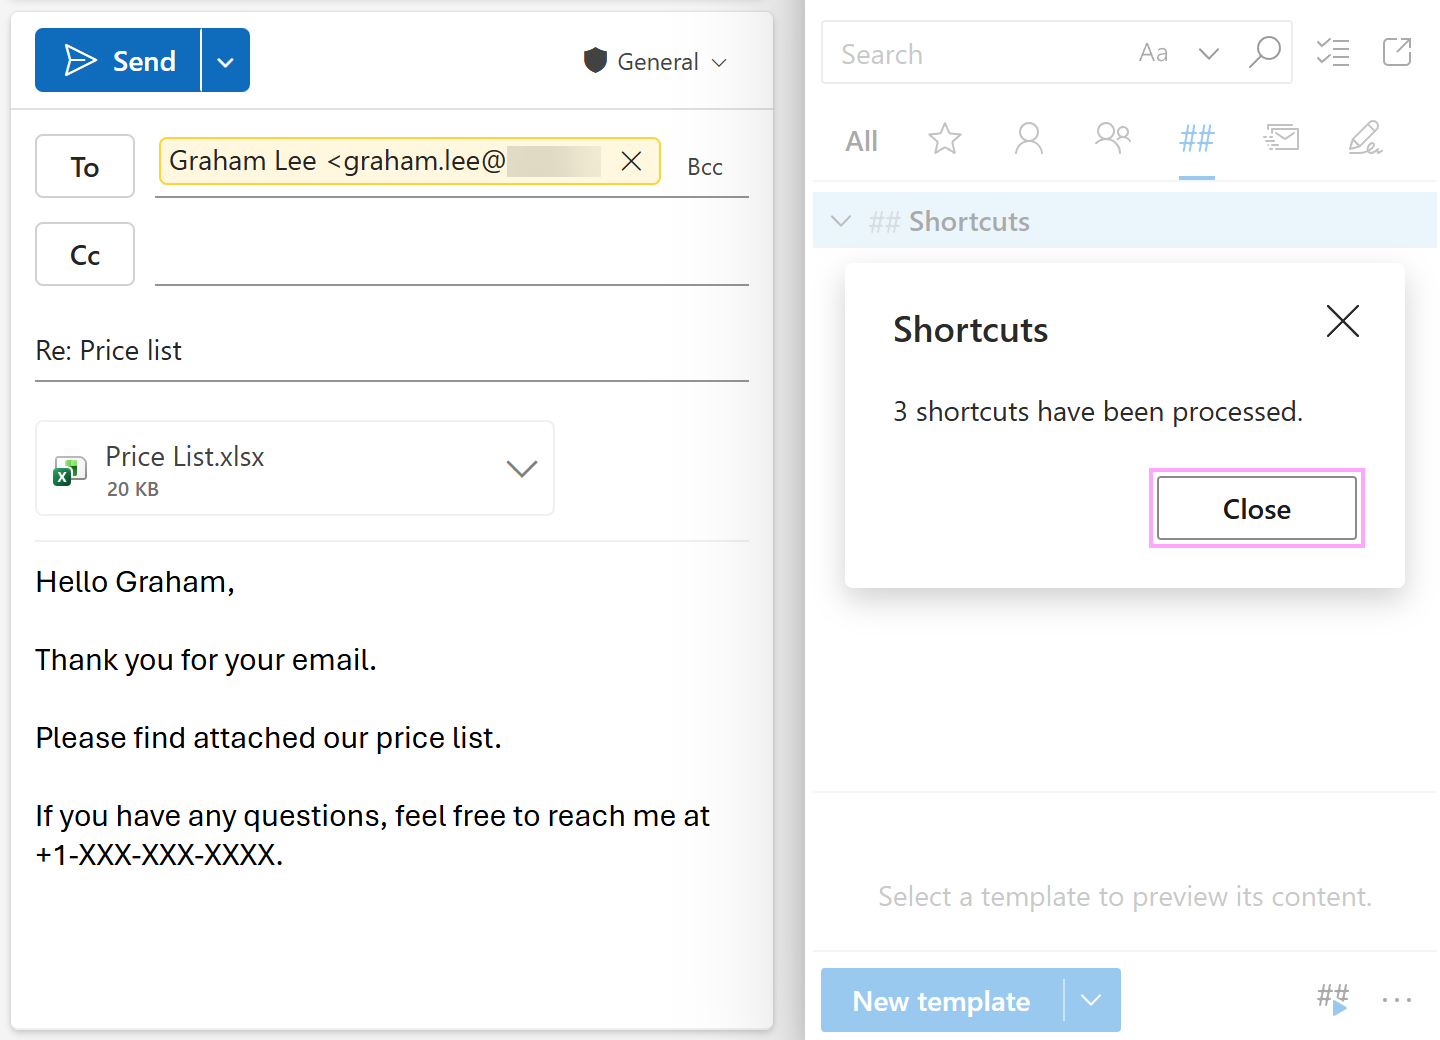Select the My Templates person icon
The height and width of the screenshot is (1040, 1440).
(1029, 139)
